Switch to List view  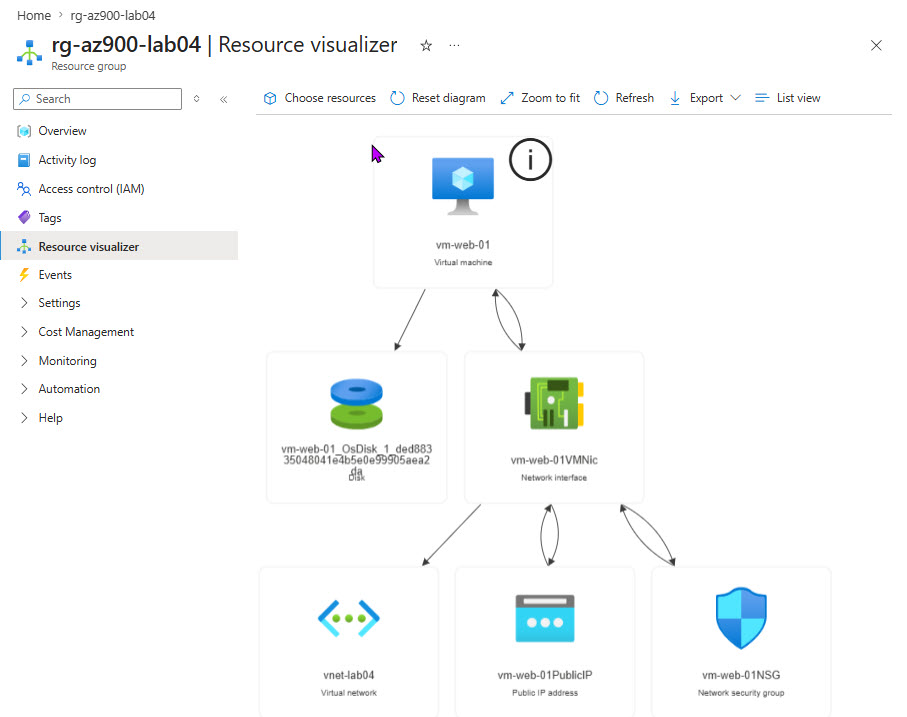788,98
